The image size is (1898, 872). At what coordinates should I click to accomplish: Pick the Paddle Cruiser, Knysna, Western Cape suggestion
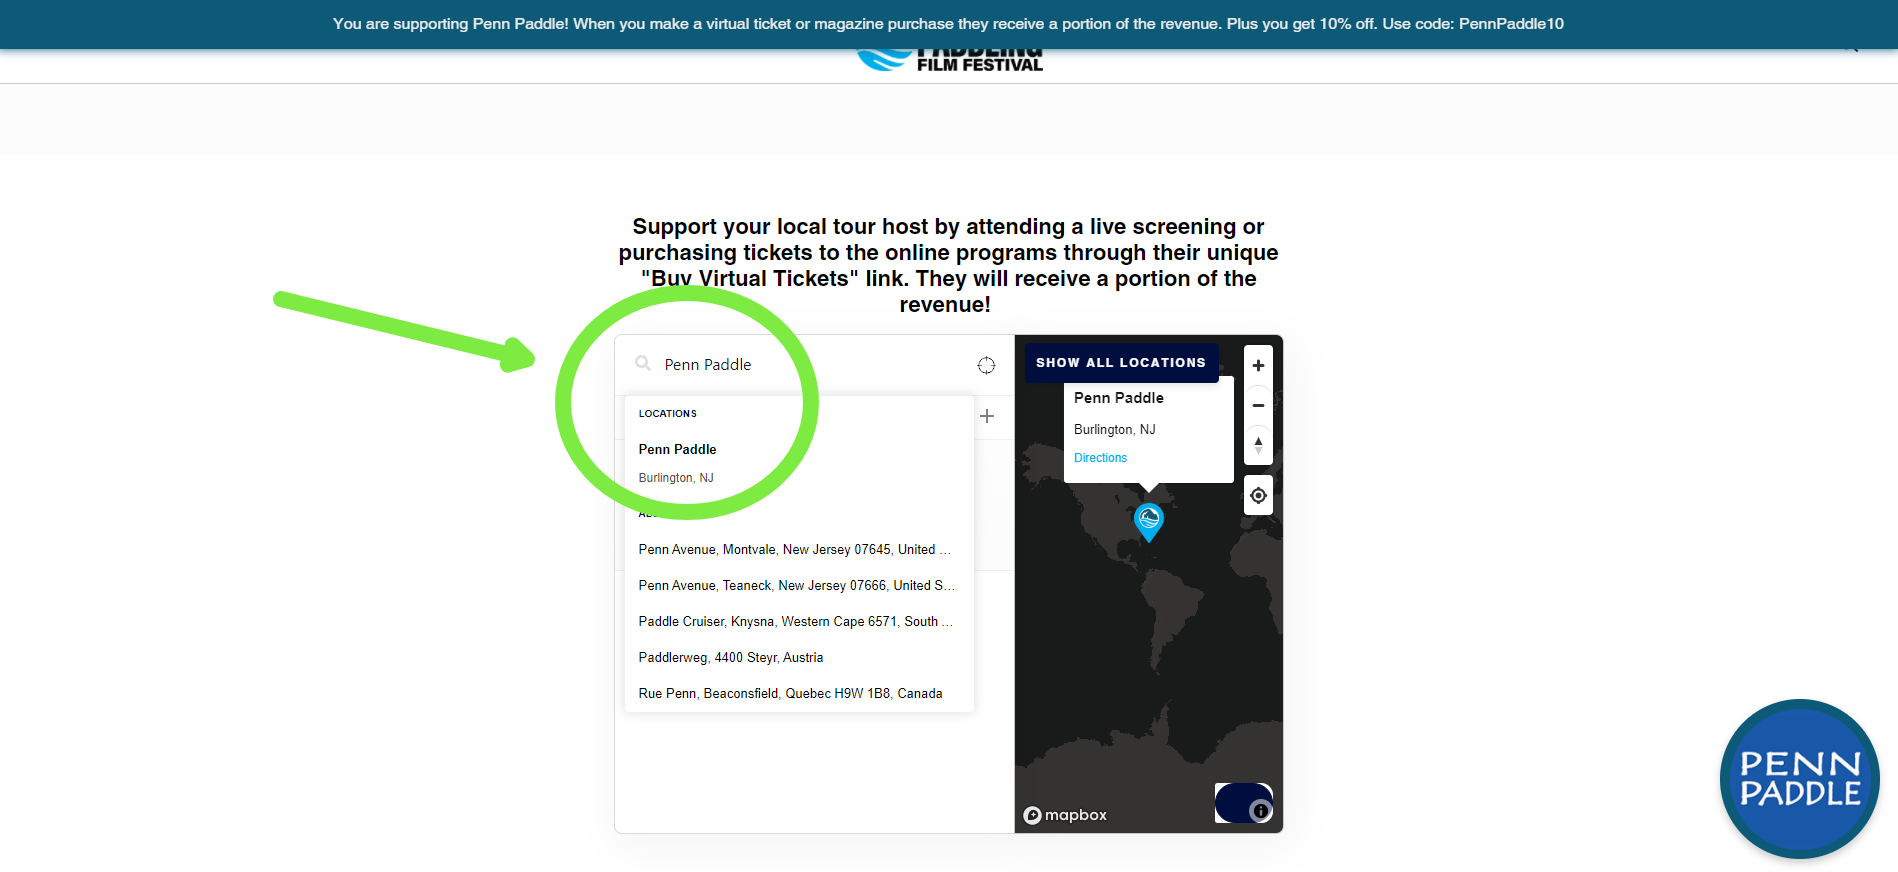click(x=799, y=622)
